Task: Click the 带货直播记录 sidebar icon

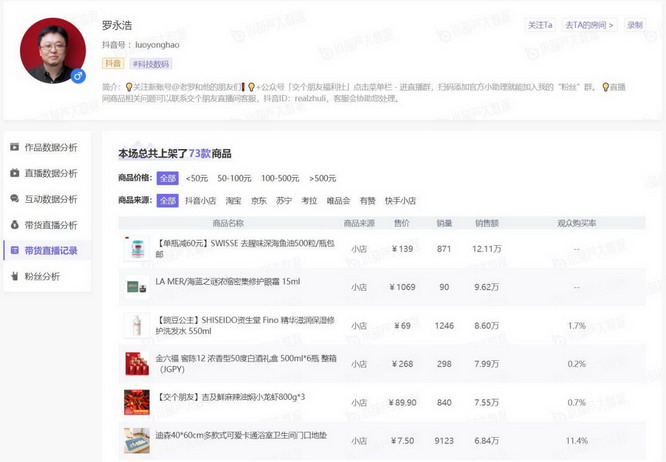Action: point(14,251)
